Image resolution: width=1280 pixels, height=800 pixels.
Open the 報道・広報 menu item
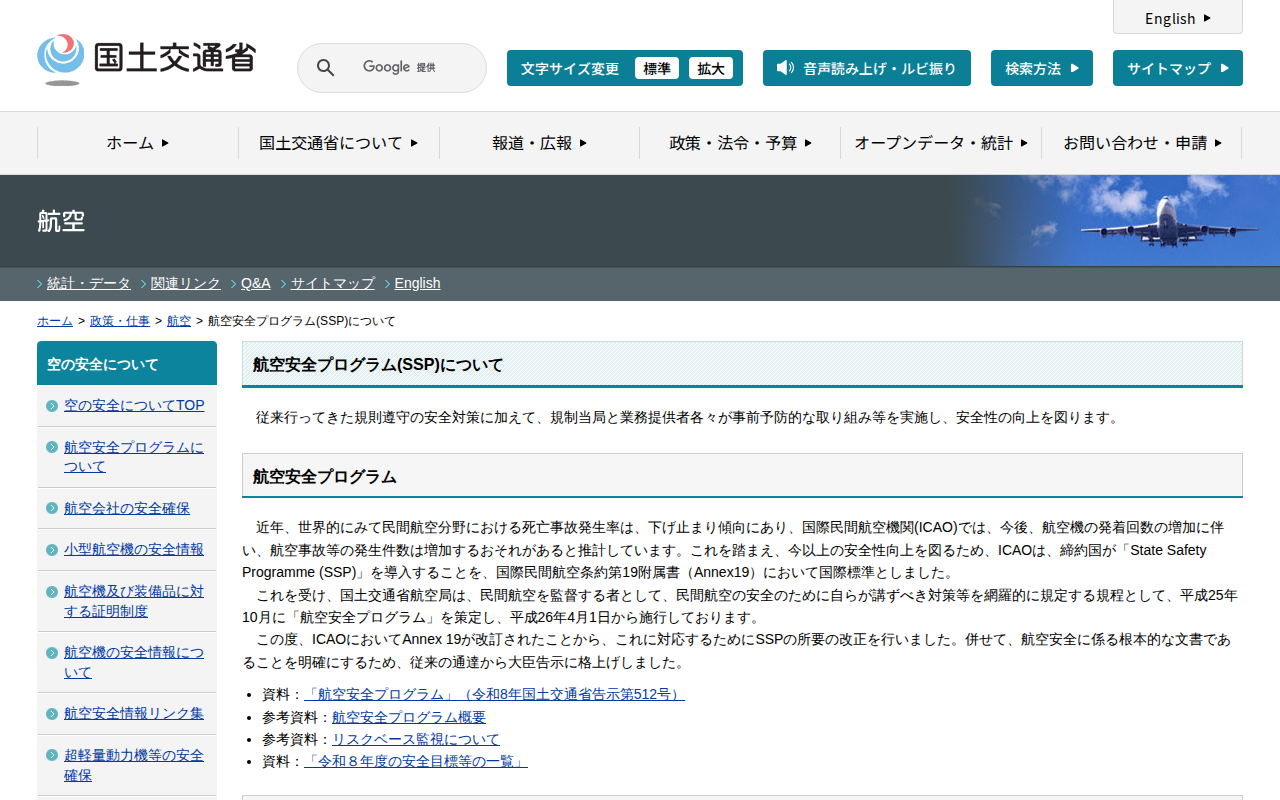539,143
